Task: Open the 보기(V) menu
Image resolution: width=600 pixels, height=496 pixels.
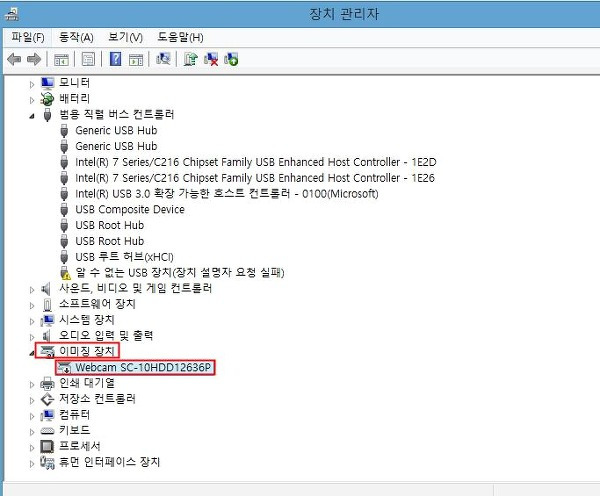Action: pos(126,37)
